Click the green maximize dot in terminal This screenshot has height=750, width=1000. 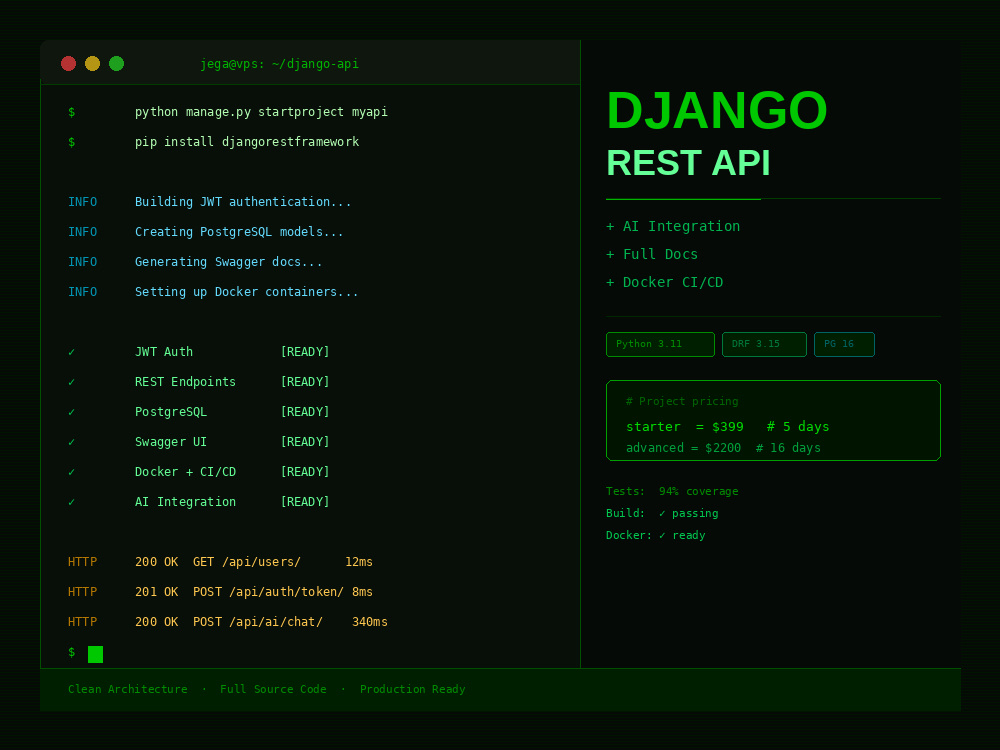point(116,64)
